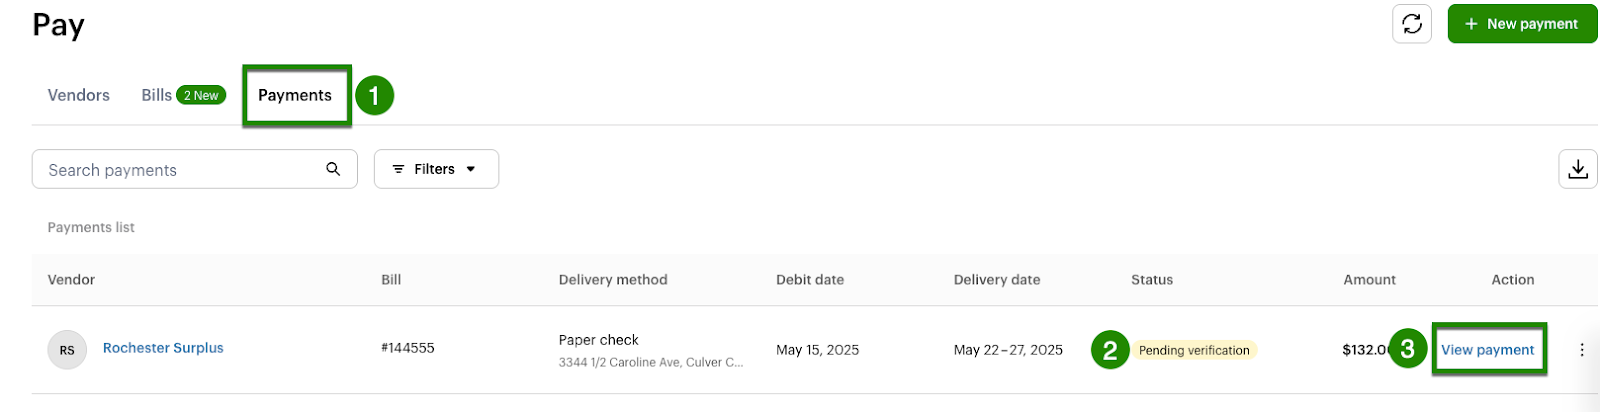Switch to the Vendors tab
Viewport: 1600px width, 412px height.
pos(79,95)
